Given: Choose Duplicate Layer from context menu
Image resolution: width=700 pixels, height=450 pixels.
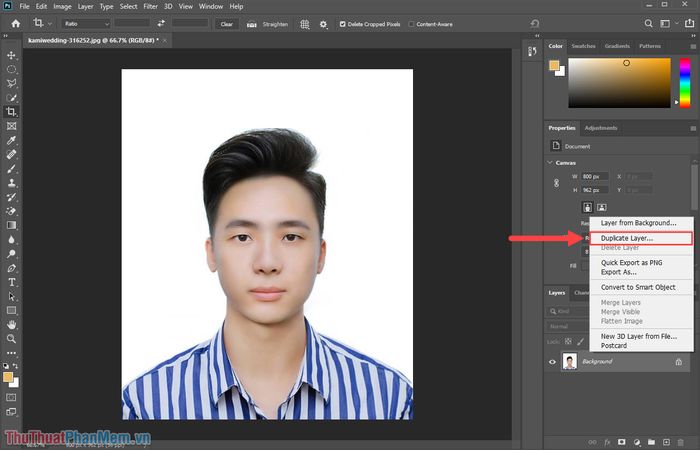Looking at the screenshot, I should 641,238.
